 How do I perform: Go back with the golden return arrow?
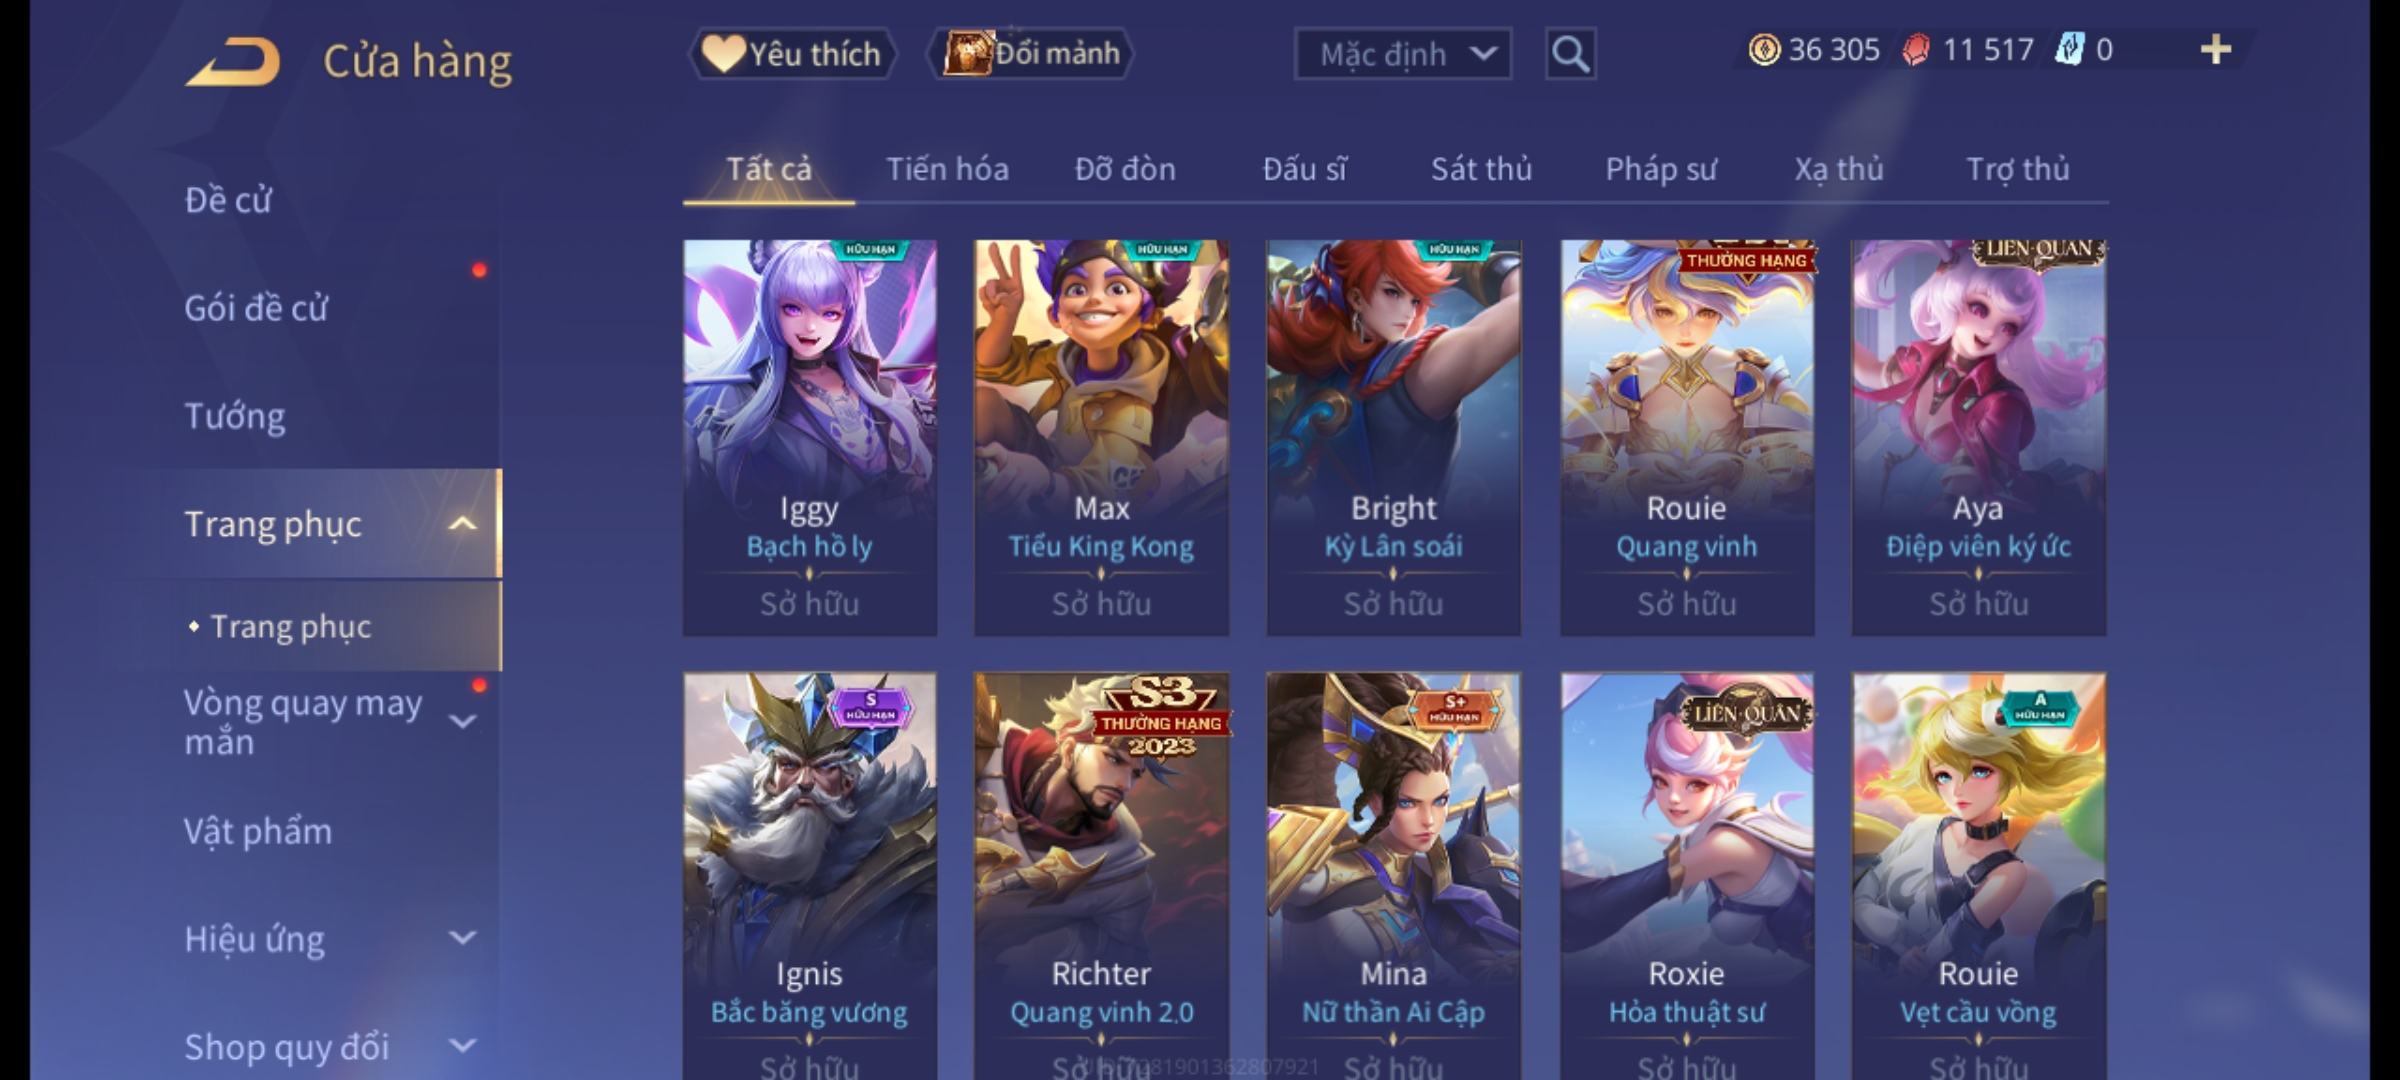(232, 62)
